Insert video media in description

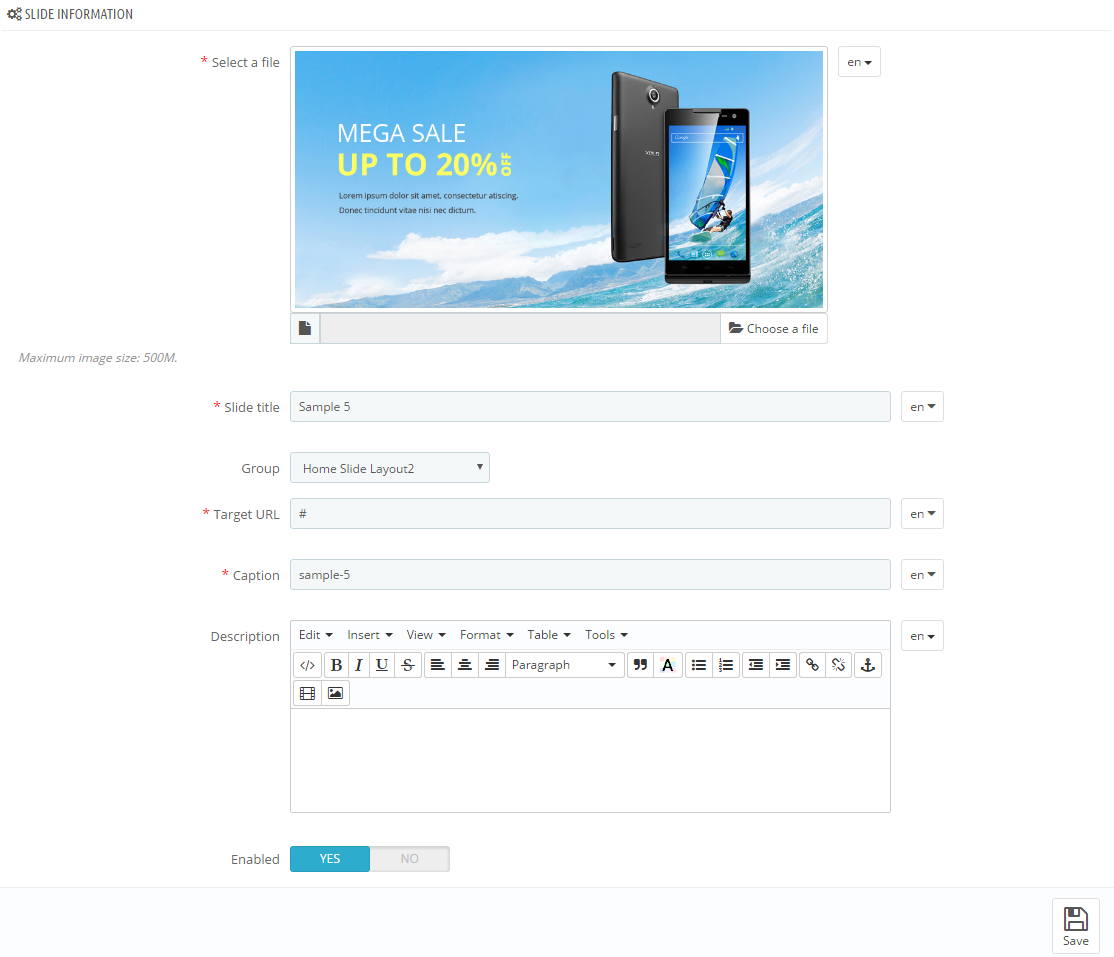(308, 693)
